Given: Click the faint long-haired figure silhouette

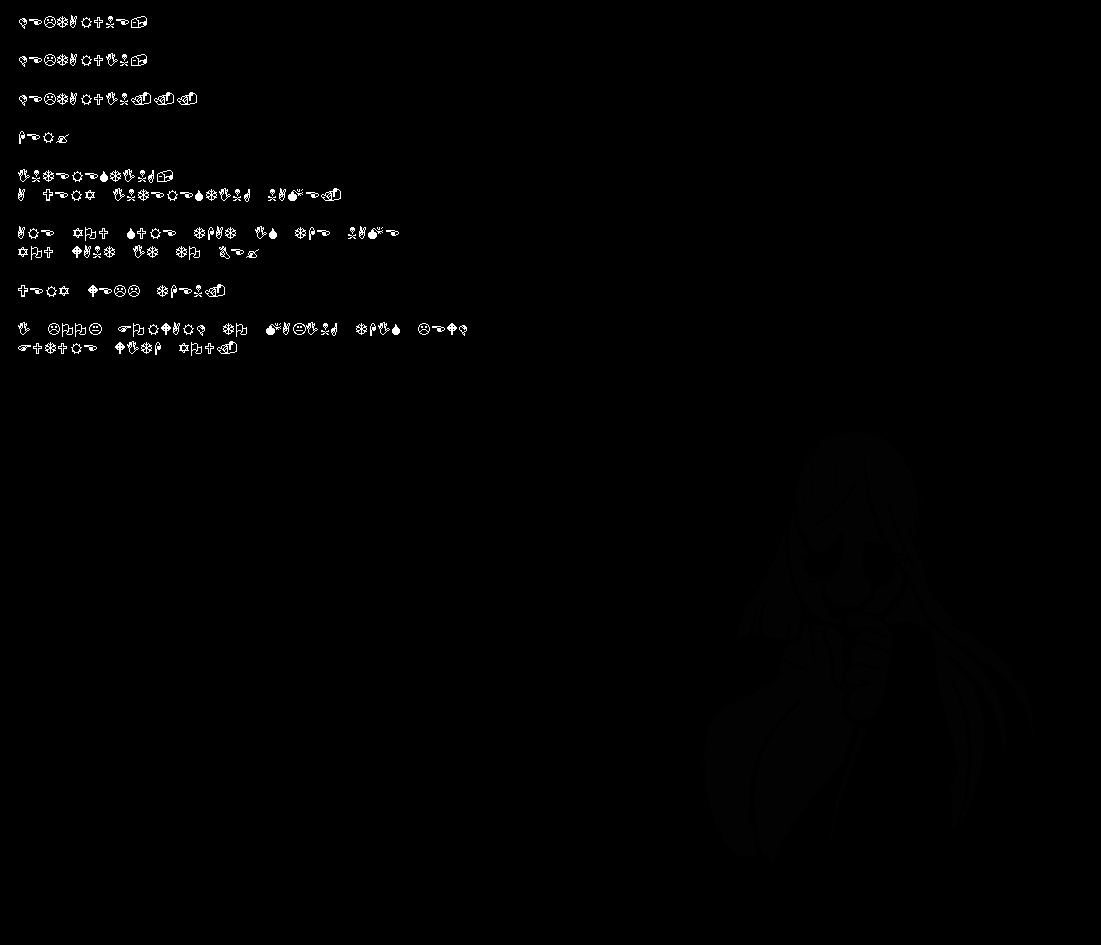Looking at the screenshot, I should [867, 646].
